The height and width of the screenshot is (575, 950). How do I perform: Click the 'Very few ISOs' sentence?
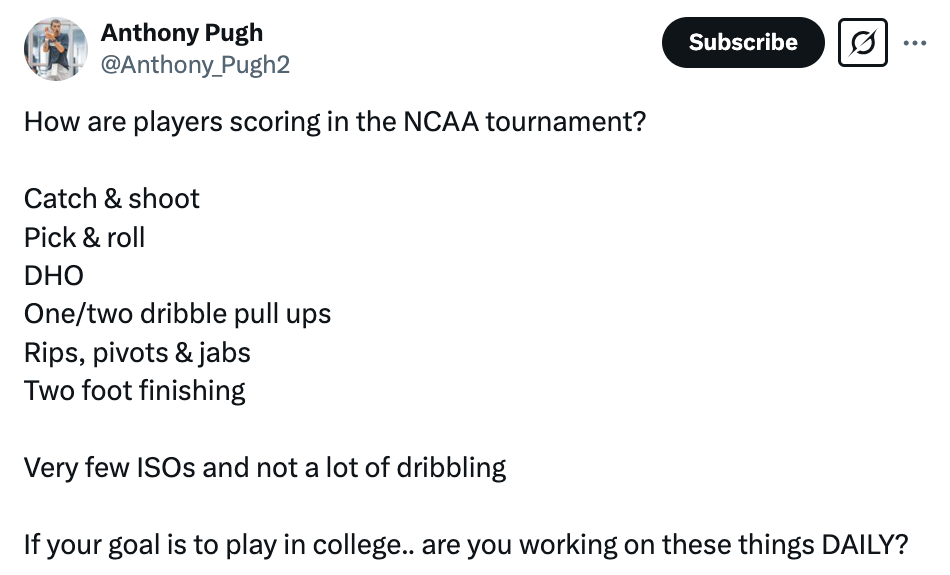click(264, 467)
